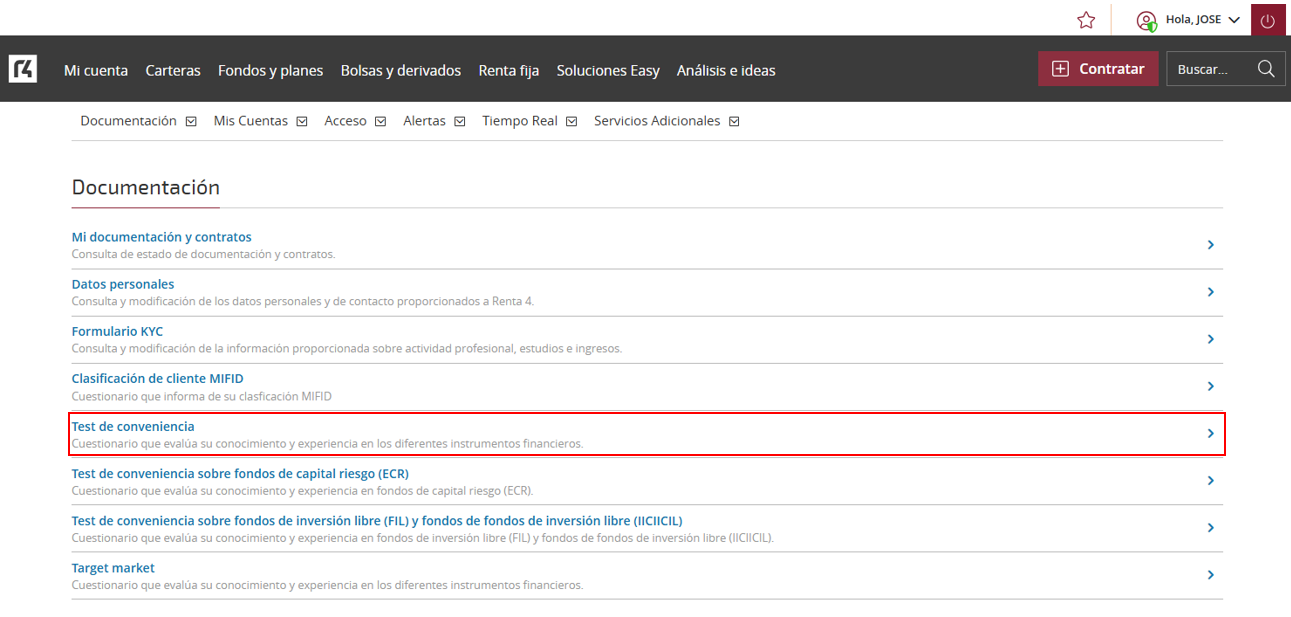Click description text under Formulario KYC
Screen dimensions: 1291x617
(346, 349)
